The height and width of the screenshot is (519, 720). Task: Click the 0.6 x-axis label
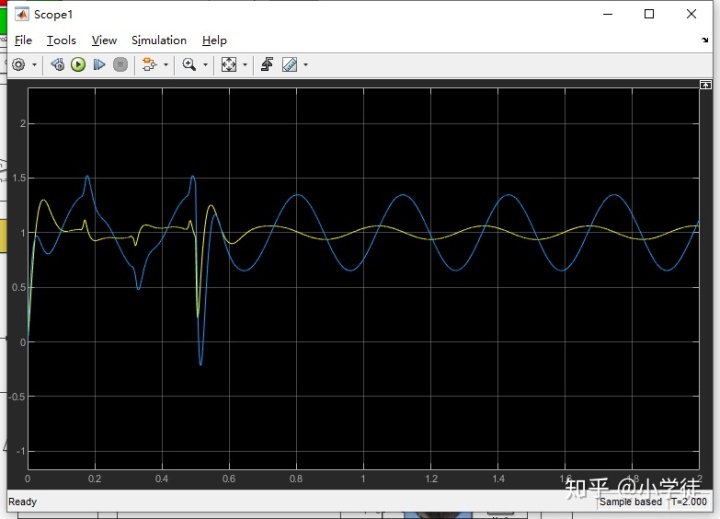[229, 479]
